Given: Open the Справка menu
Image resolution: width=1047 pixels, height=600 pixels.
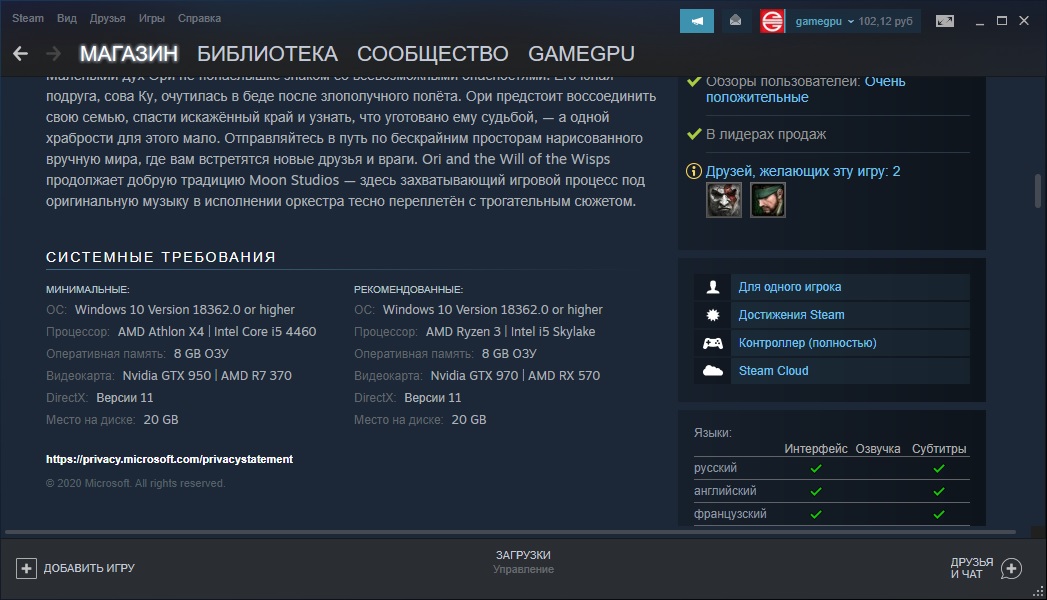Looking at the screenshot, I should coord(199,18).
